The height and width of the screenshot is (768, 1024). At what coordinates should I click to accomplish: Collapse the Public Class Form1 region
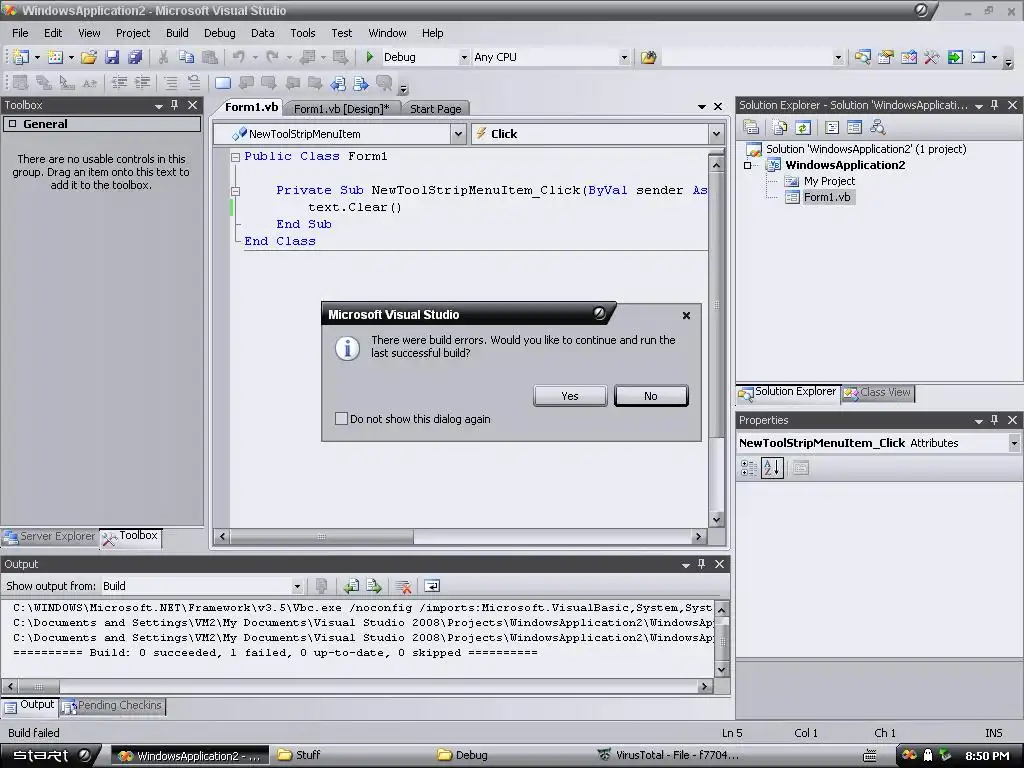[x=236, y=157]
